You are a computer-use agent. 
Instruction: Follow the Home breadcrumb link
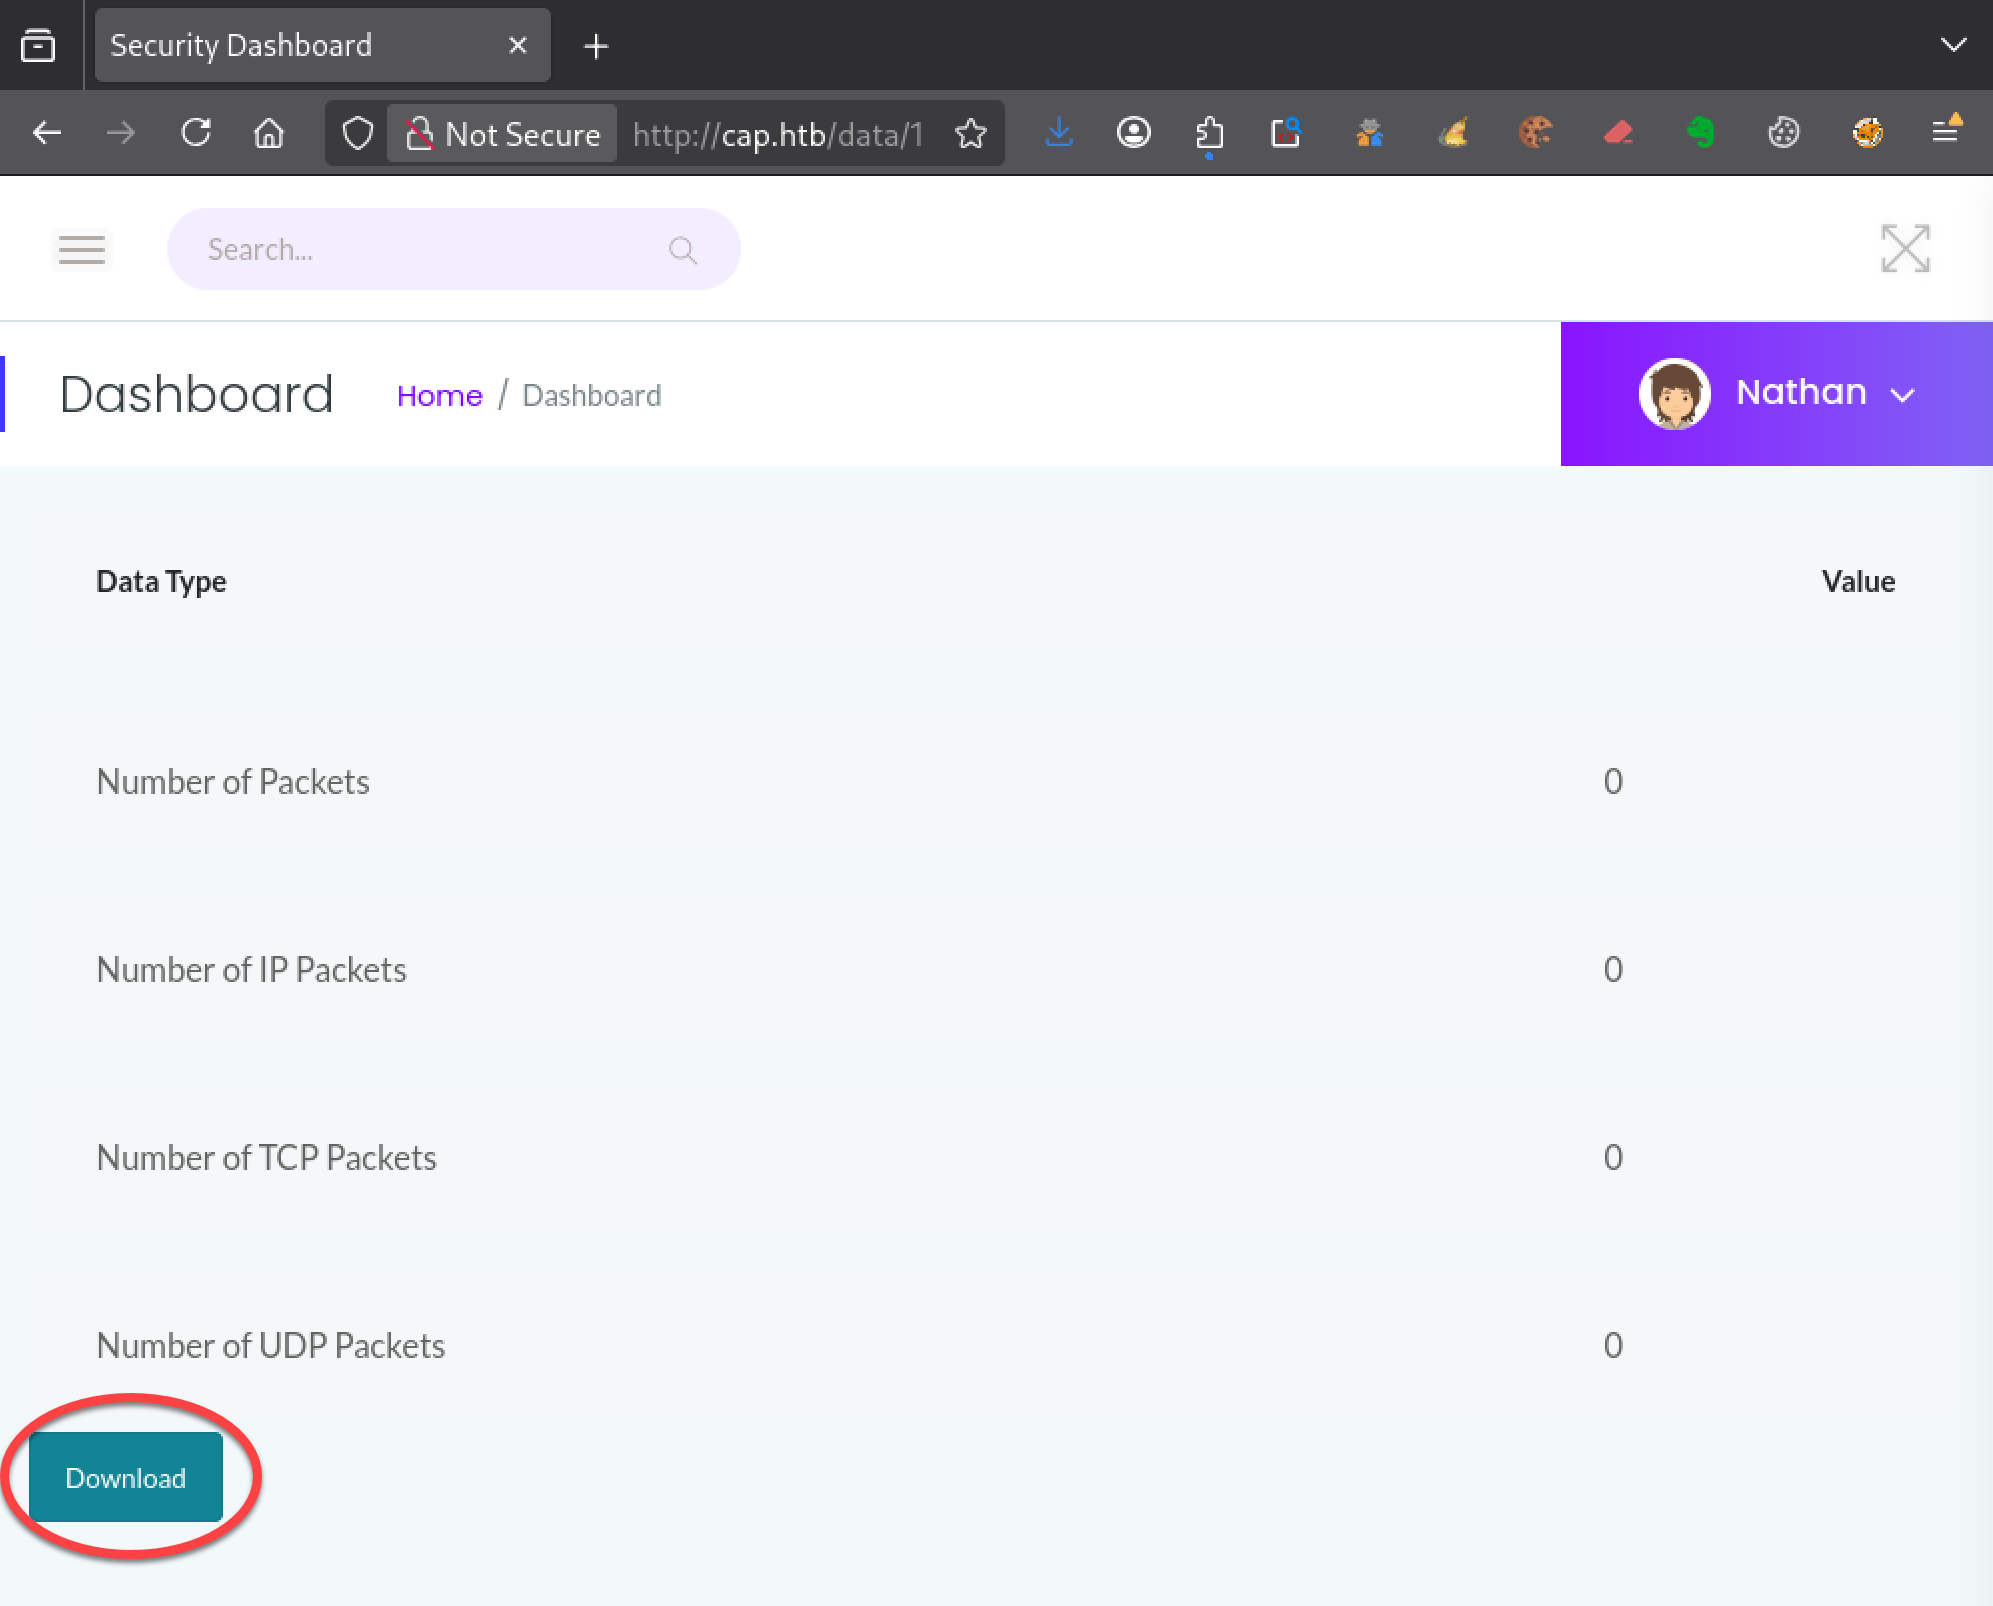[439, 395]
